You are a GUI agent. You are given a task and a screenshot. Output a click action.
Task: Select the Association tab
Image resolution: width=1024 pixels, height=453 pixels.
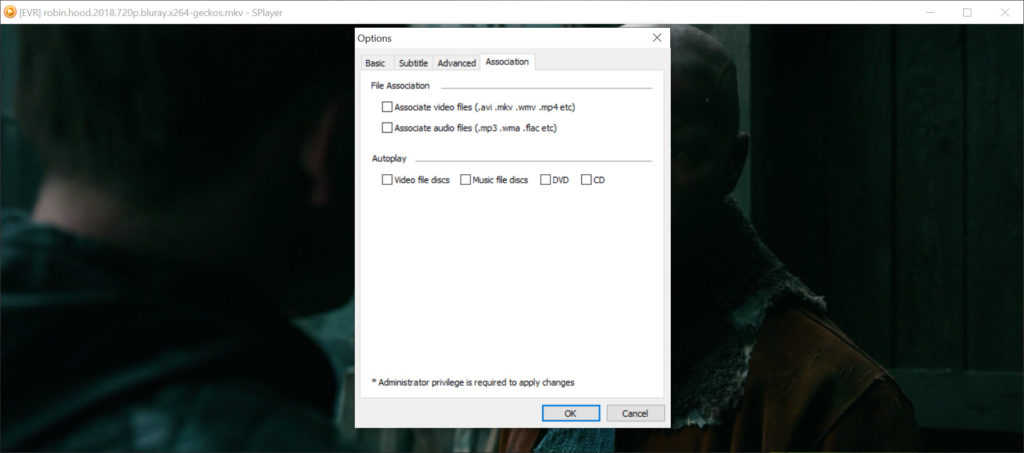[x=507, y=61]
